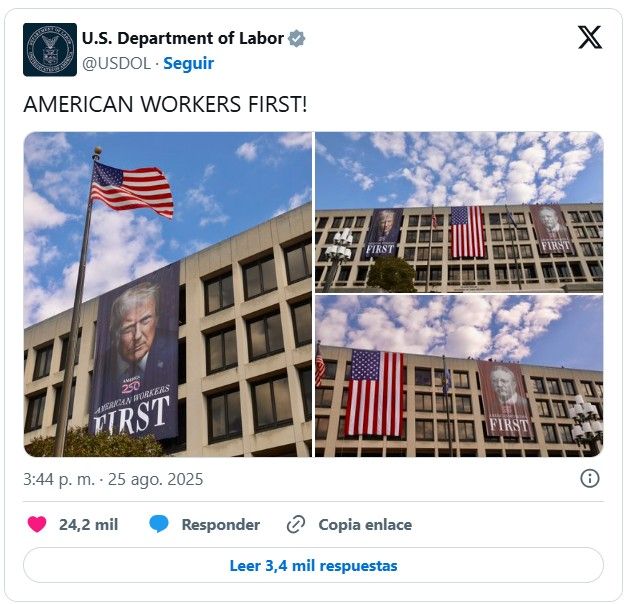Image resolution: width=630 pixels, height=604 pixels.
Task: Click the Responder label
Action: (221, 524)
